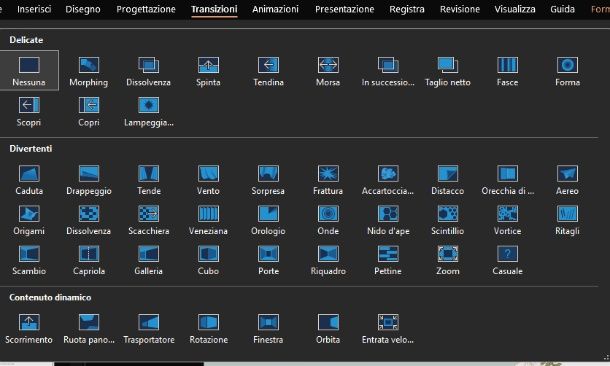Choose the Cubo transition
The height and width of the screenshot is (366, 610).
[x=208, y=260]
